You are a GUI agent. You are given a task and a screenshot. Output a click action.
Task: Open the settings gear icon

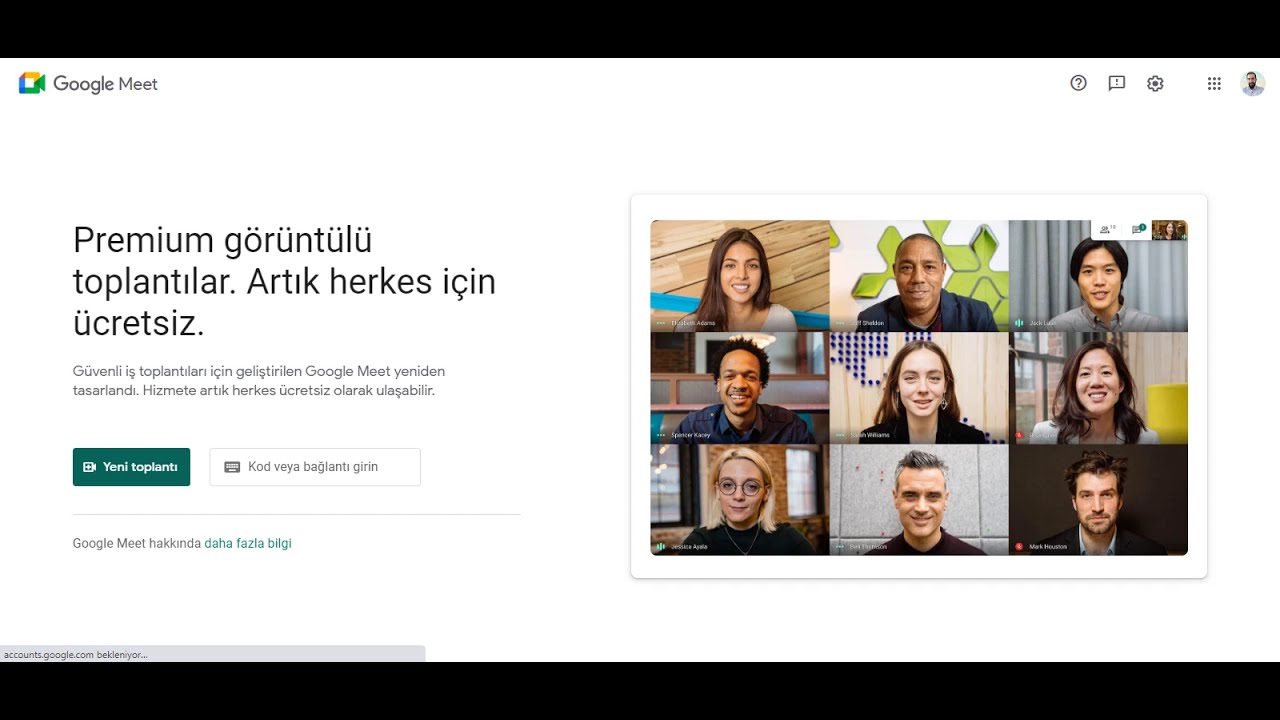click(x=1155, y=84)
